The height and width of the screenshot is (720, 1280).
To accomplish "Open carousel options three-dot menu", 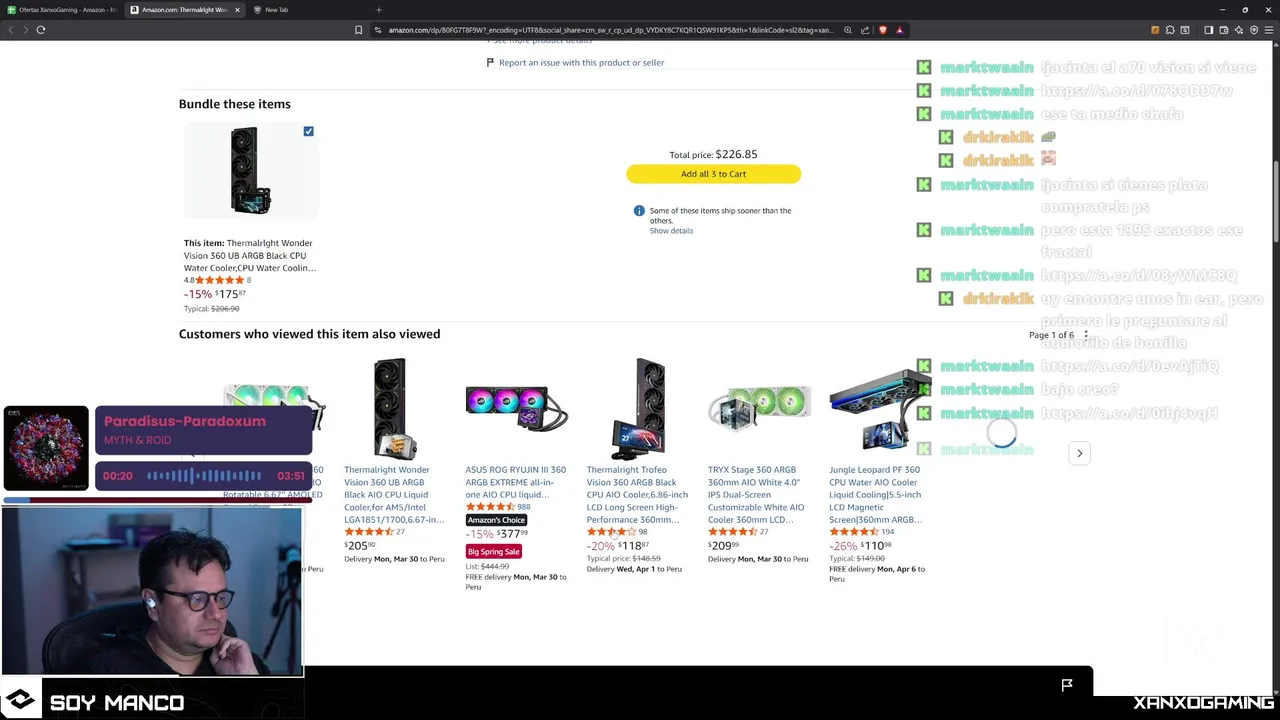I will point(1086,335).
